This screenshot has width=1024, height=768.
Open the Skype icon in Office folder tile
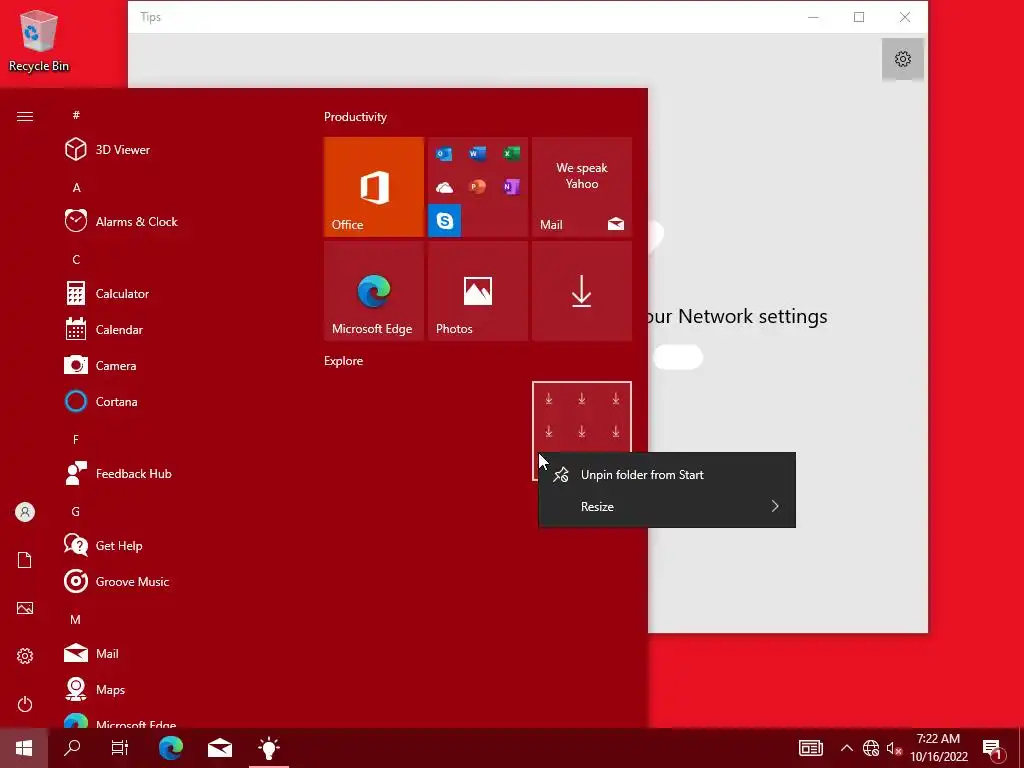point(444,220)
